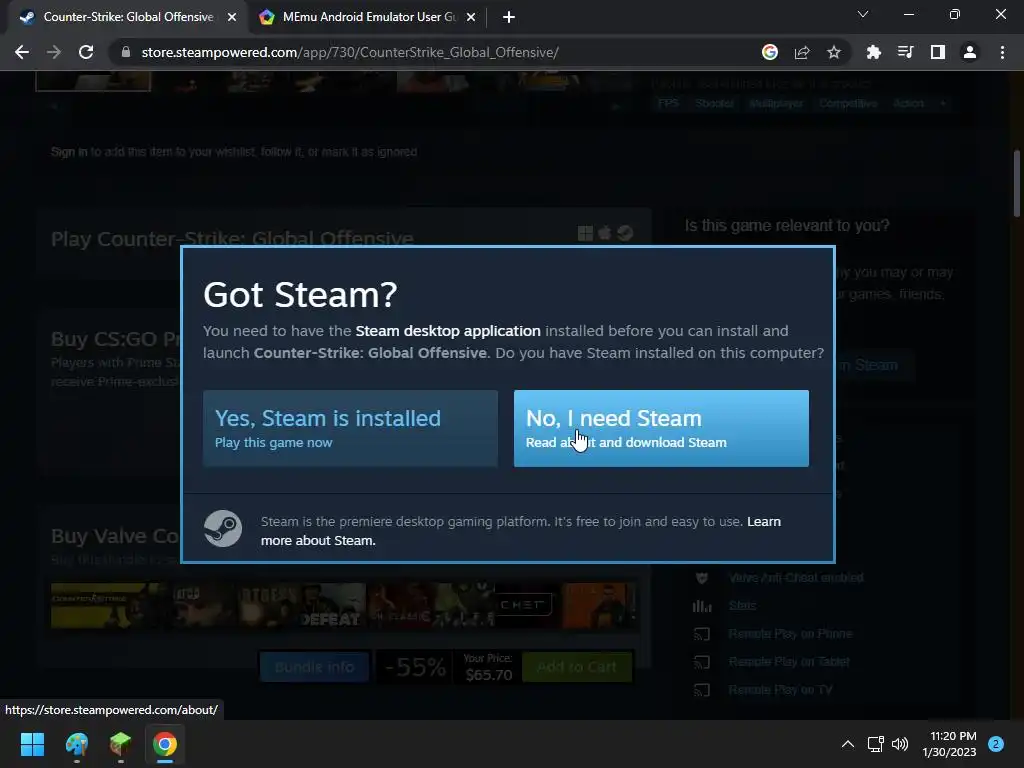Open the Paint app in the taskbar
Screen dimensions: 1024x768
[76, 744]
